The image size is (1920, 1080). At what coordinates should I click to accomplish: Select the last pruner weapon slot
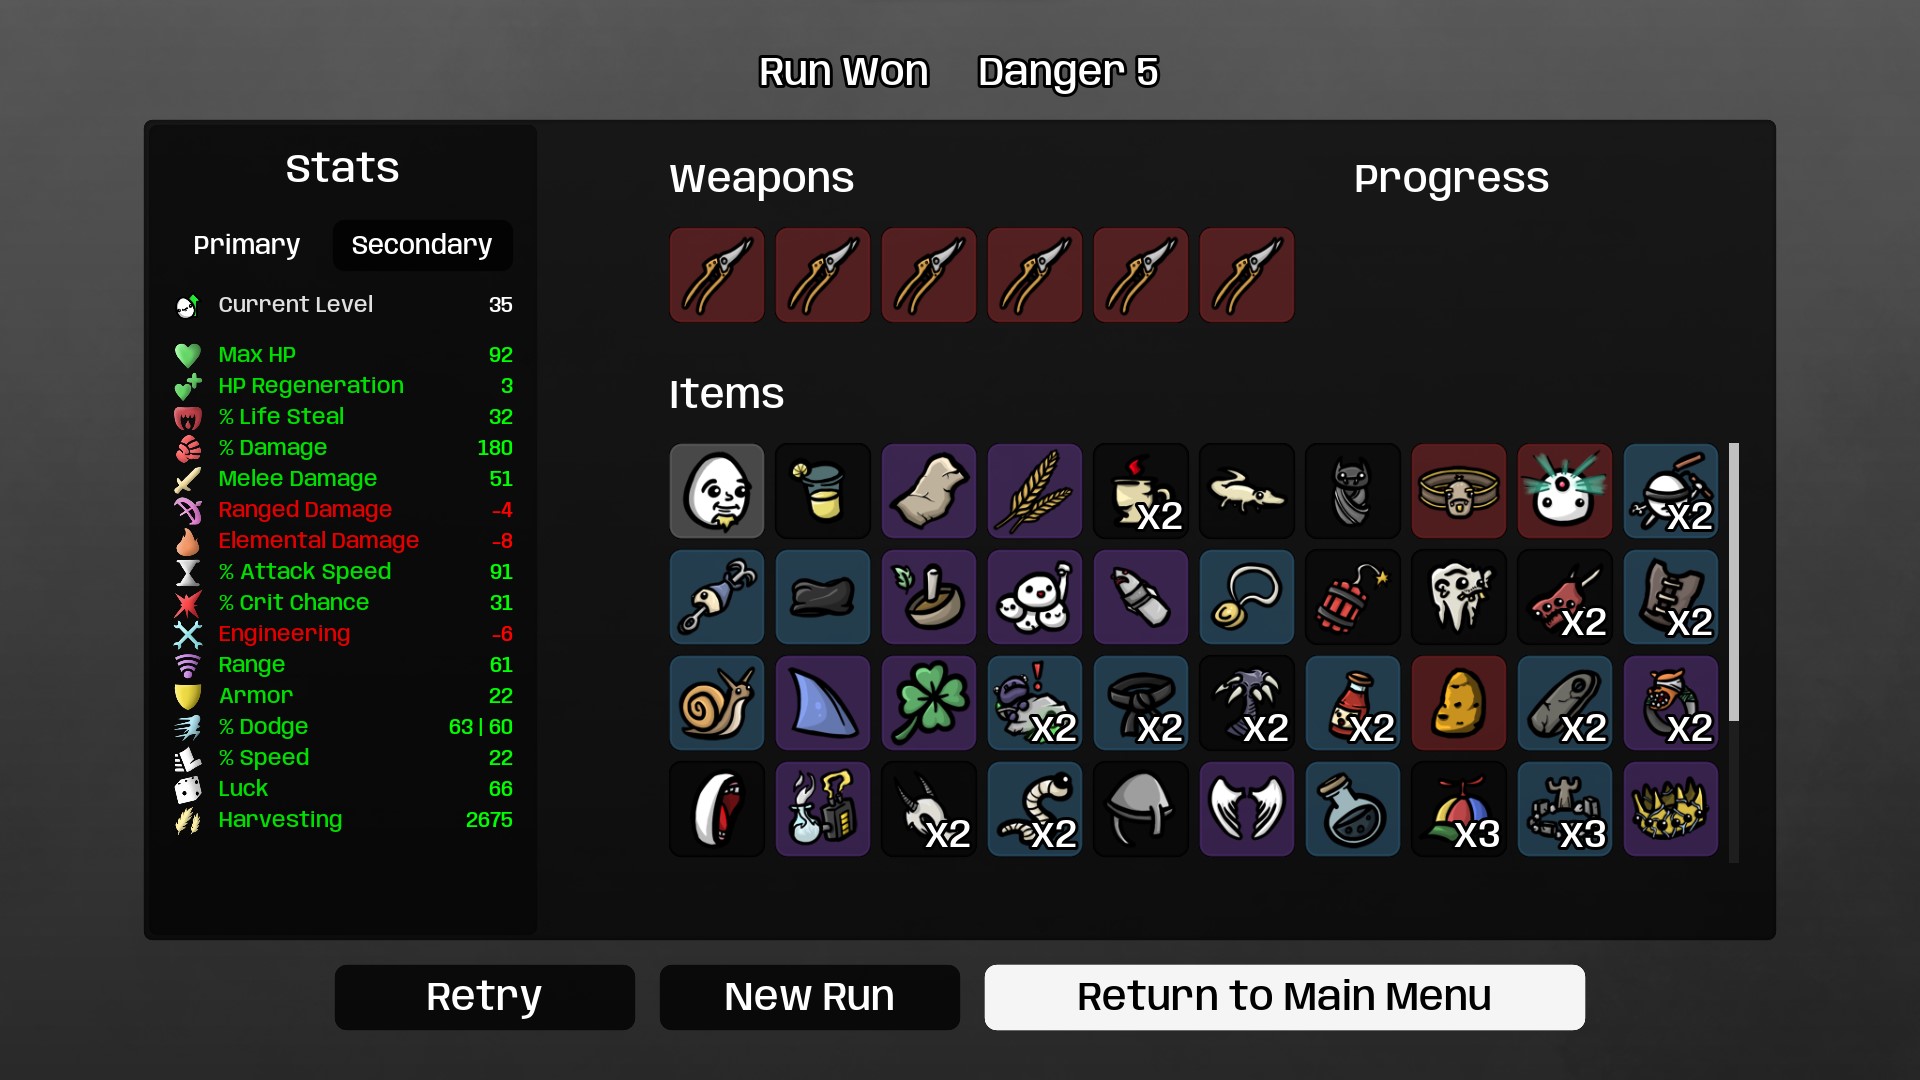[1247, 275]
